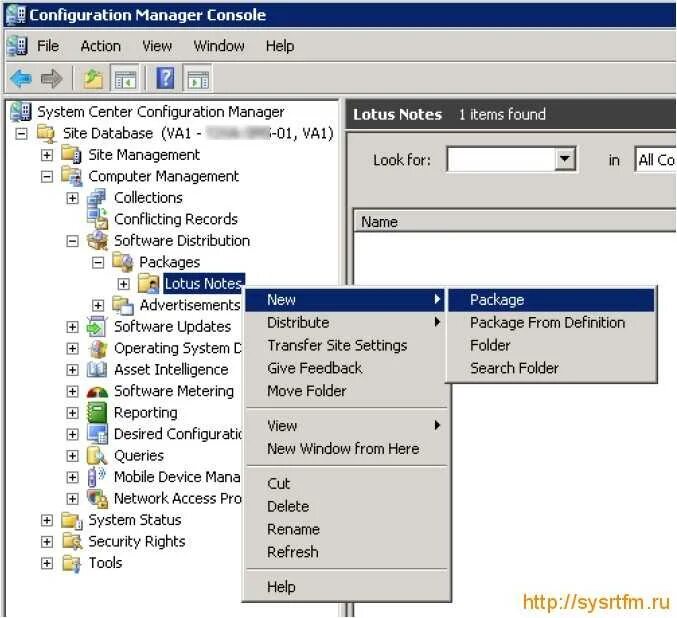Click the Operating System Deployment node icon
Image resolution: width=677 pixels, height=618 pixels.
pos(98,348)
